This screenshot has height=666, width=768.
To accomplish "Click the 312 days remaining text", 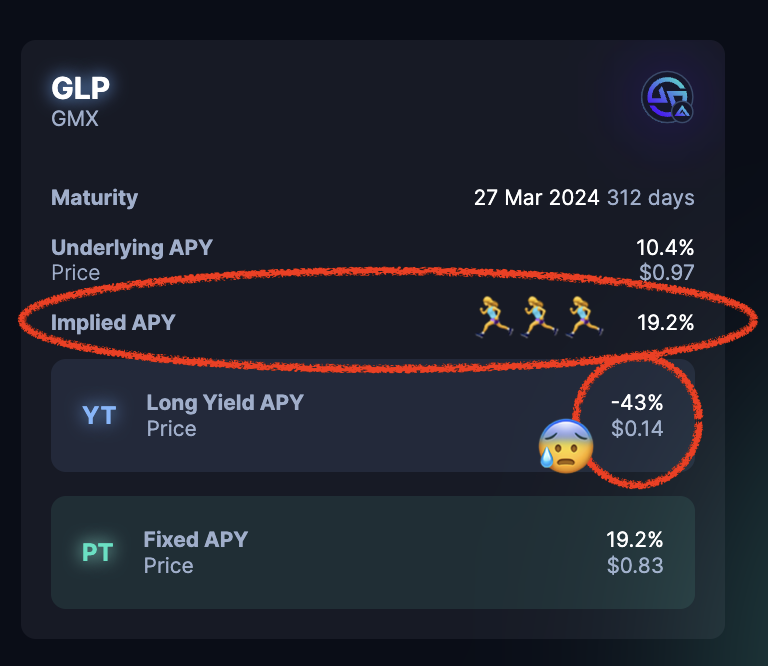I will (651, 198).
